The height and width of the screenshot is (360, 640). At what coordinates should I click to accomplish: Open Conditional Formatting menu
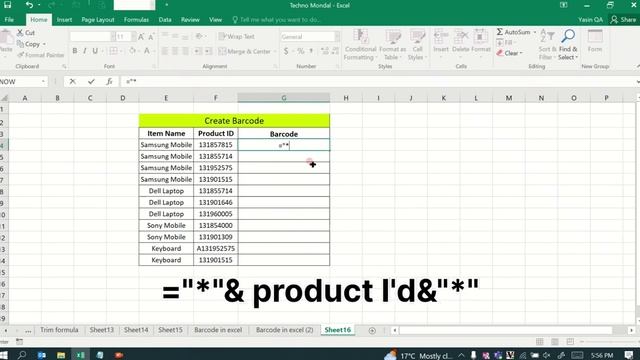[360, 45]
